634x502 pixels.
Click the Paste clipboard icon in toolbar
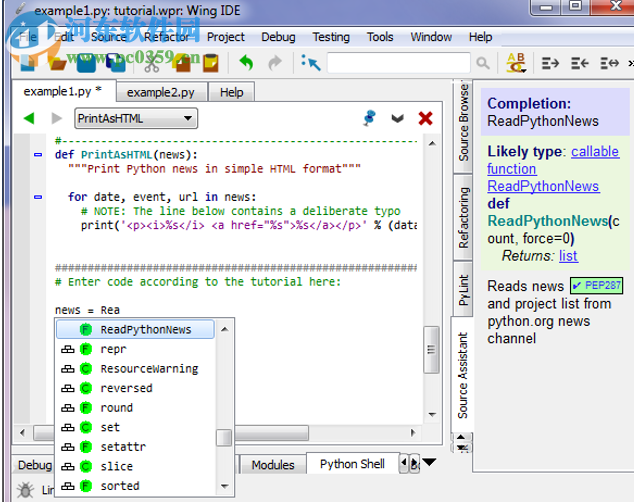(210, 63)
